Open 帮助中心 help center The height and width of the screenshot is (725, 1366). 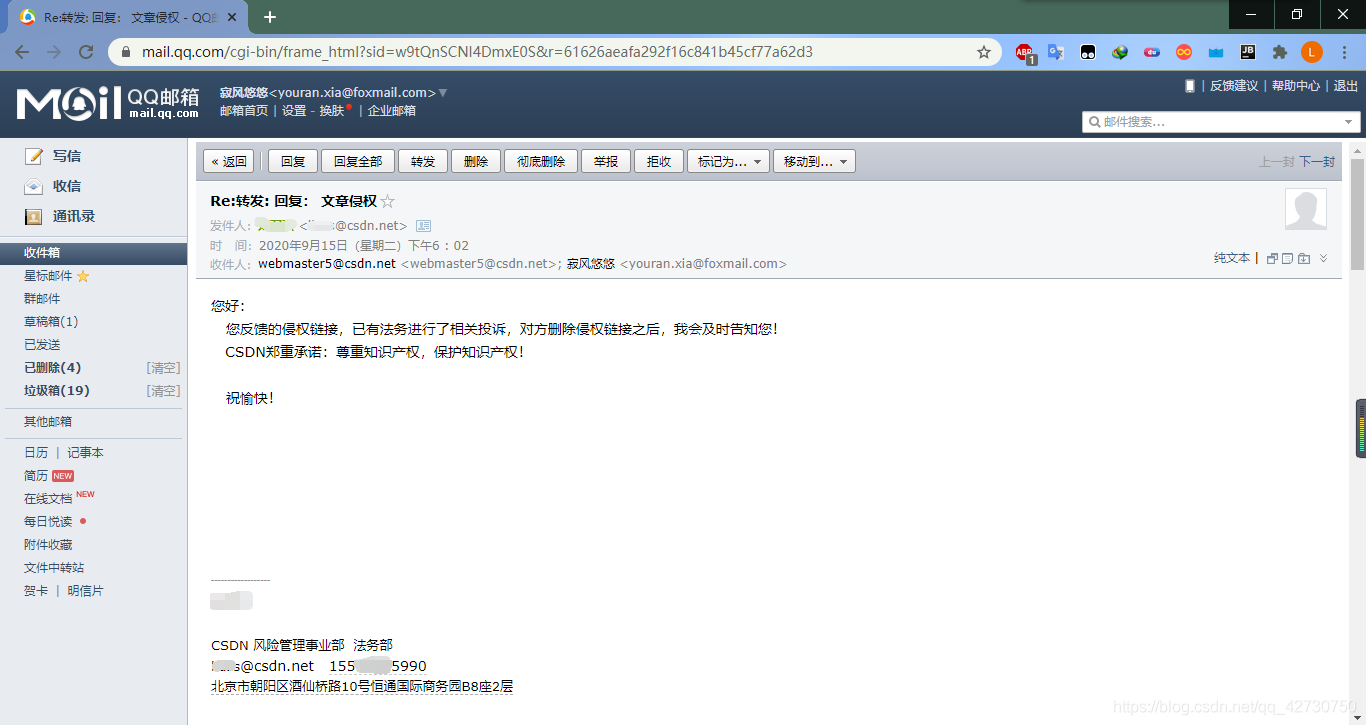[x=1296, y=86]
